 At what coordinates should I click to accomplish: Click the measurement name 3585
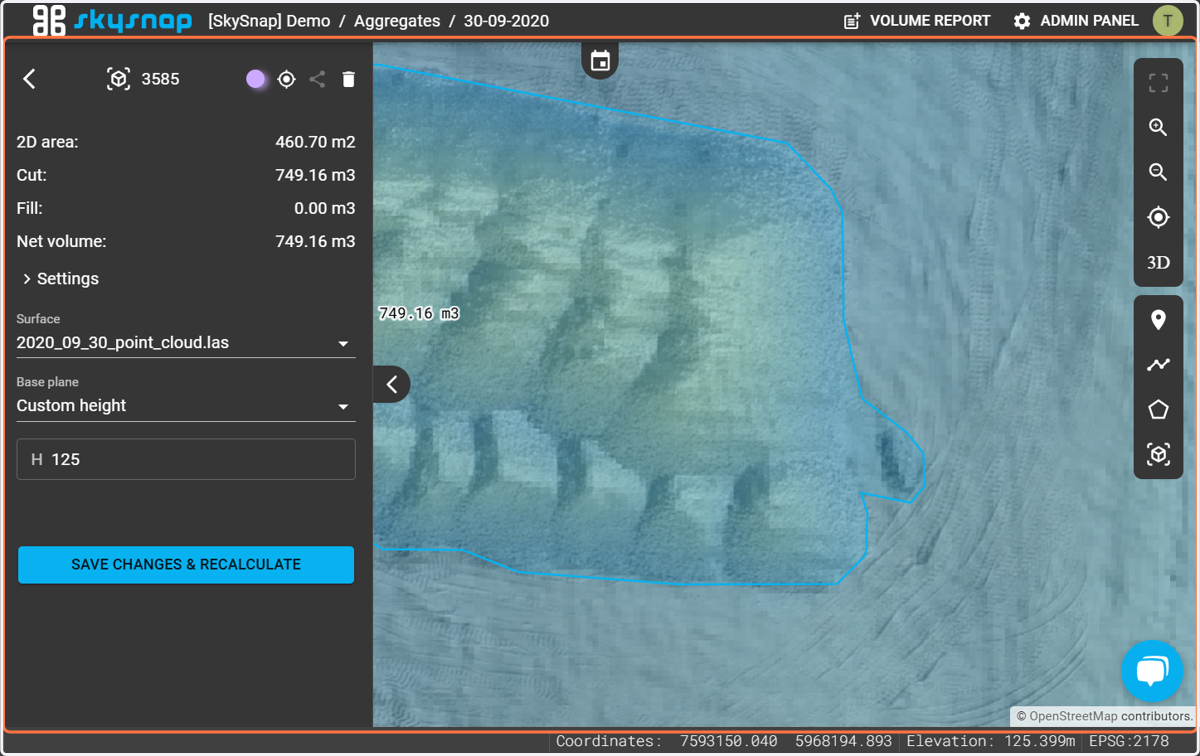point(161,79)
